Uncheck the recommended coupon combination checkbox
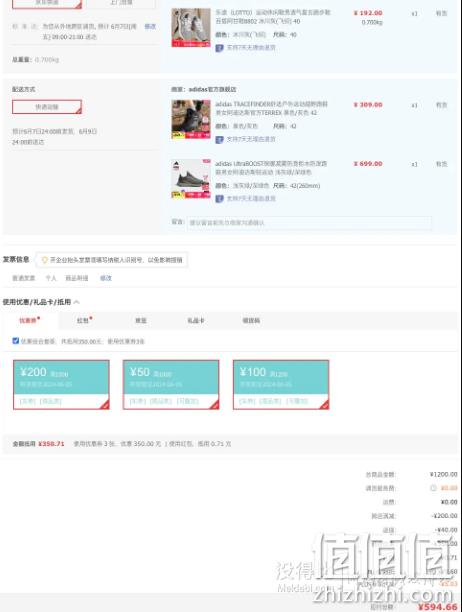462x612 pixels. 16,341
